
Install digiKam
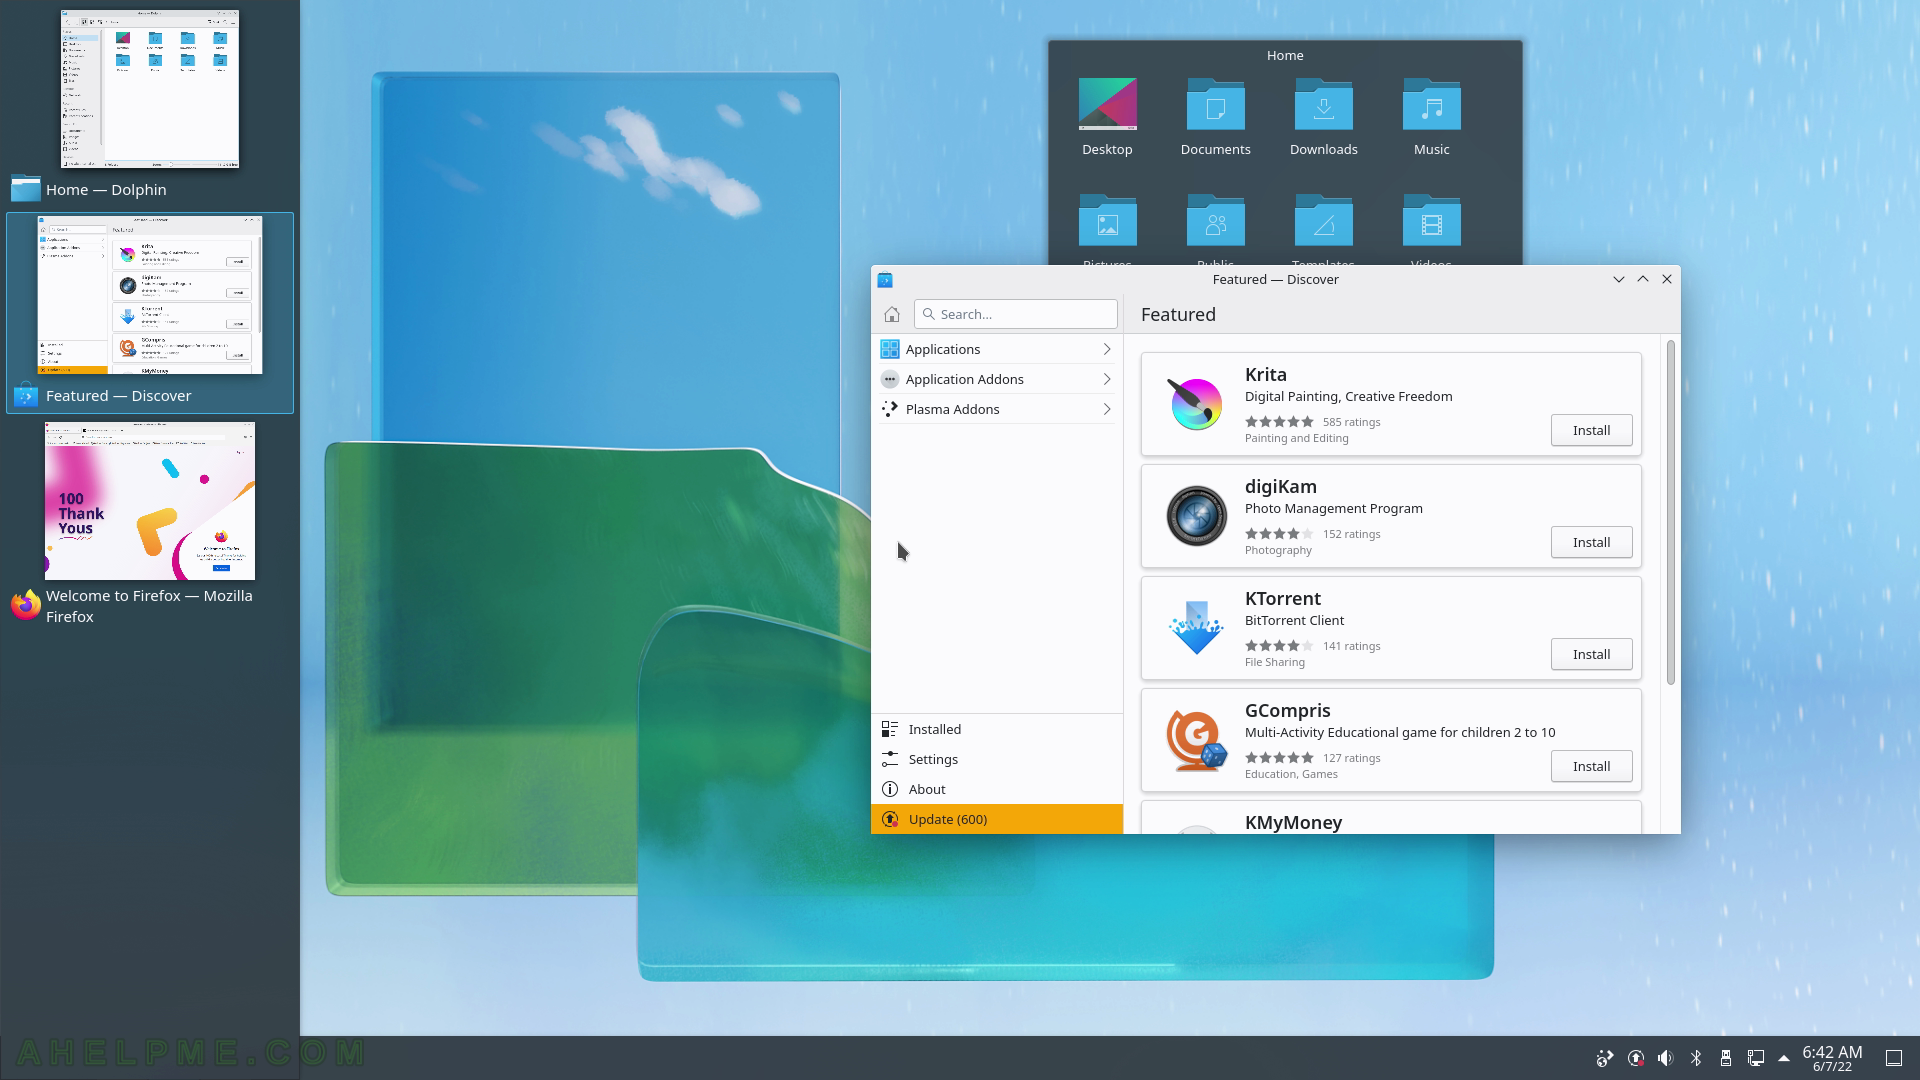[1591, 542]
